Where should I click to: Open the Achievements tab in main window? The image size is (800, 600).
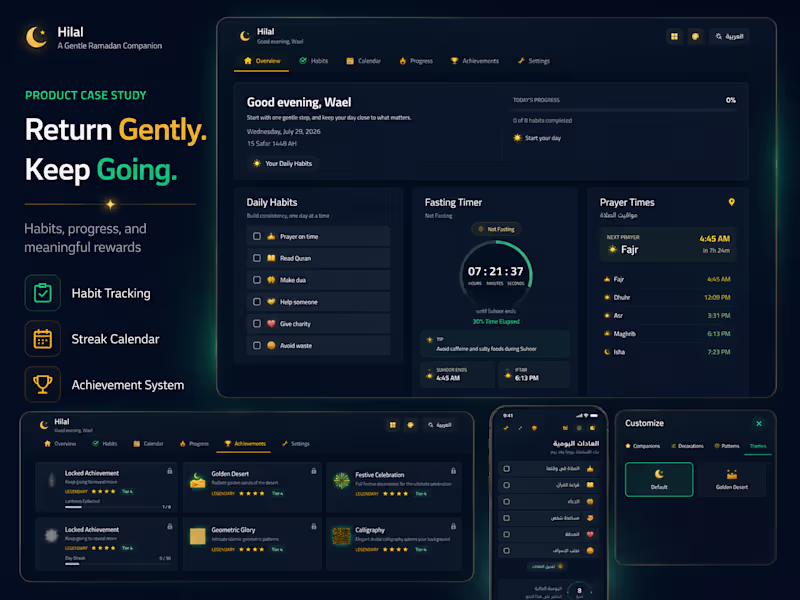(474, 61)
